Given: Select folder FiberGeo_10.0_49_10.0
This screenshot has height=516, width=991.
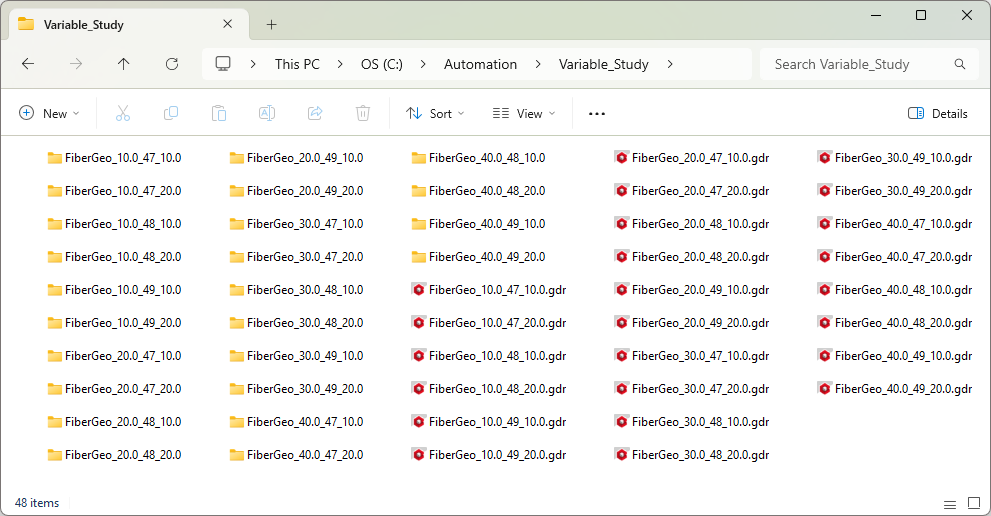Looking at the screenshot, I should click(x=114, y=290).
